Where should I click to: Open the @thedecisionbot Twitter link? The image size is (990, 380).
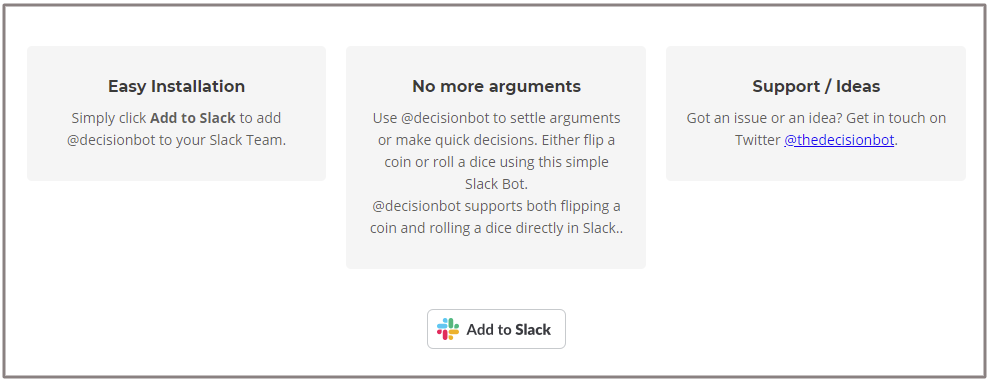(x=839, y=140)
